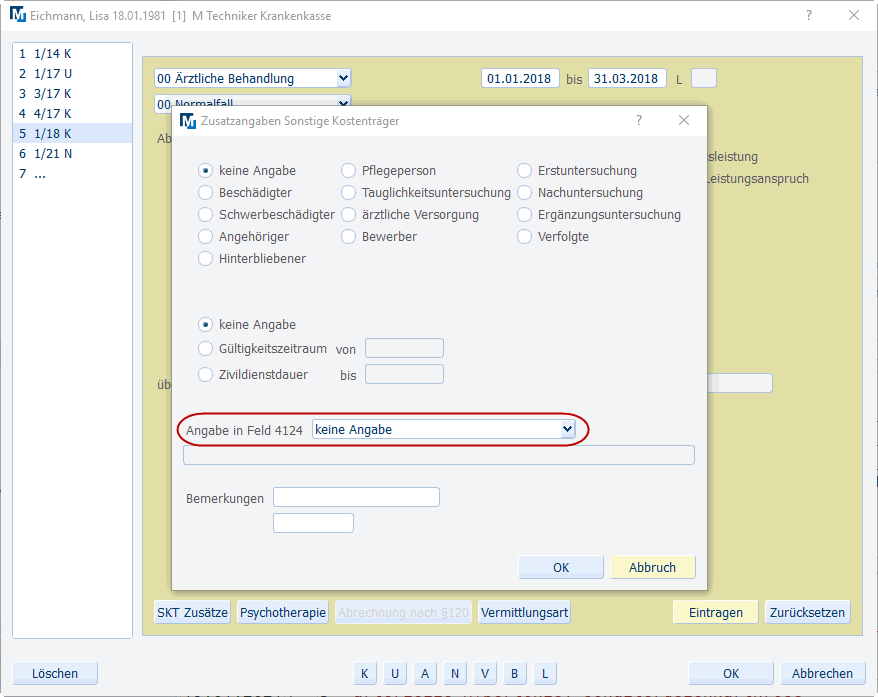
Task: Select list entry 1 1/14 K
Action: (x=72, y=54)
